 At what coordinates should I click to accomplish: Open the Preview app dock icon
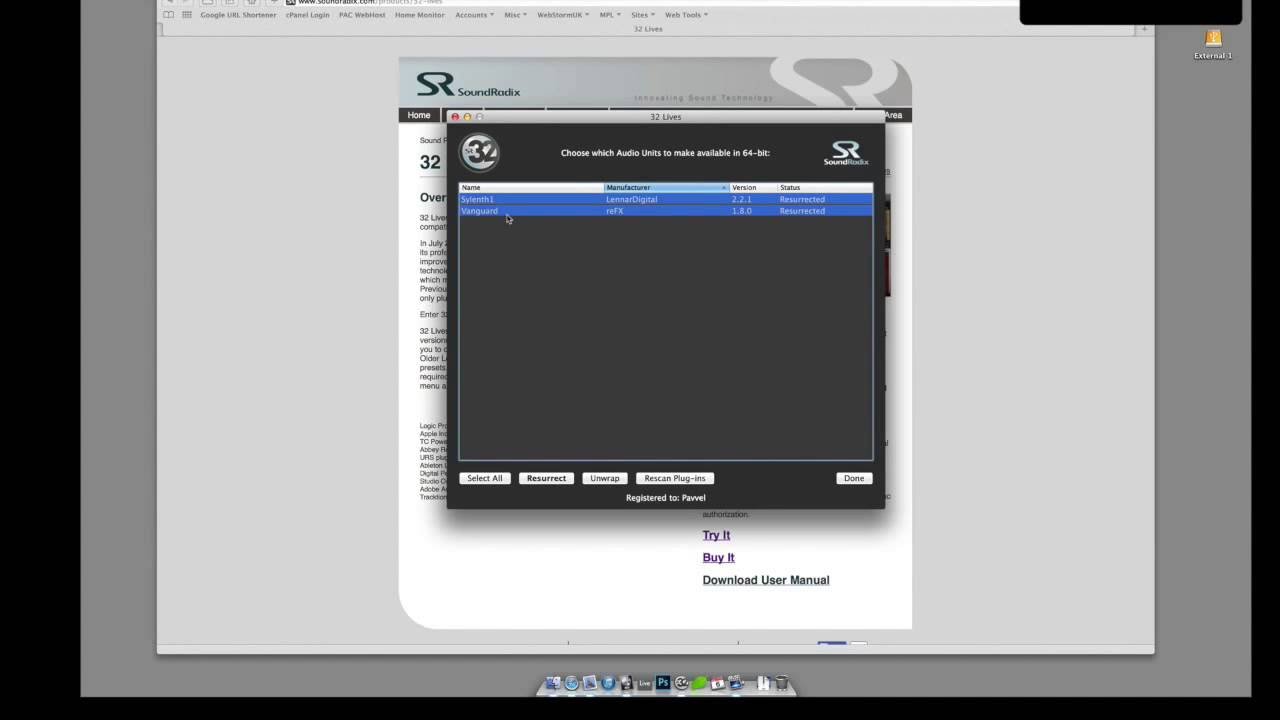coord(590,683)
